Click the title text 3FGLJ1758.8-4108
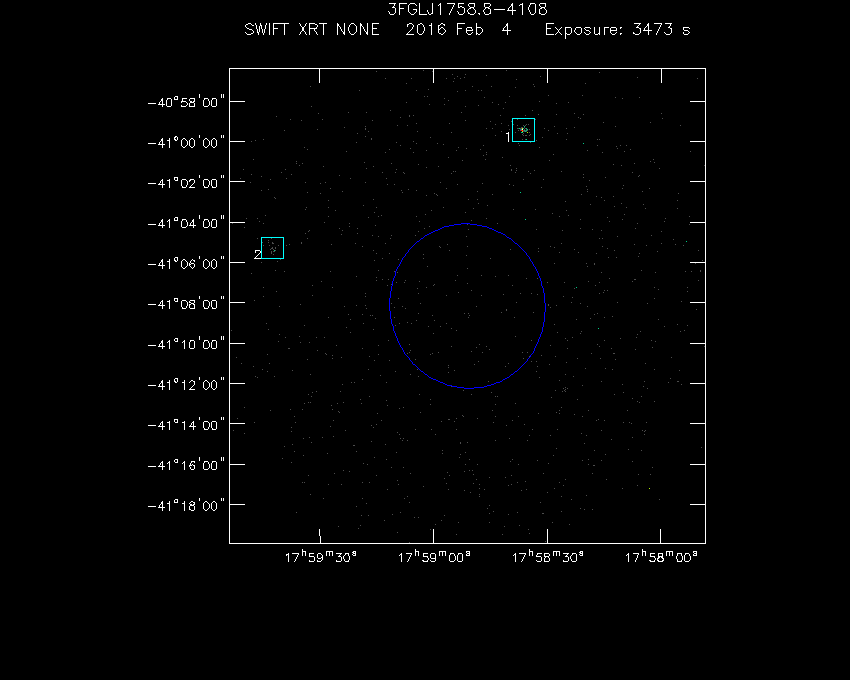 tap(467, 9)
